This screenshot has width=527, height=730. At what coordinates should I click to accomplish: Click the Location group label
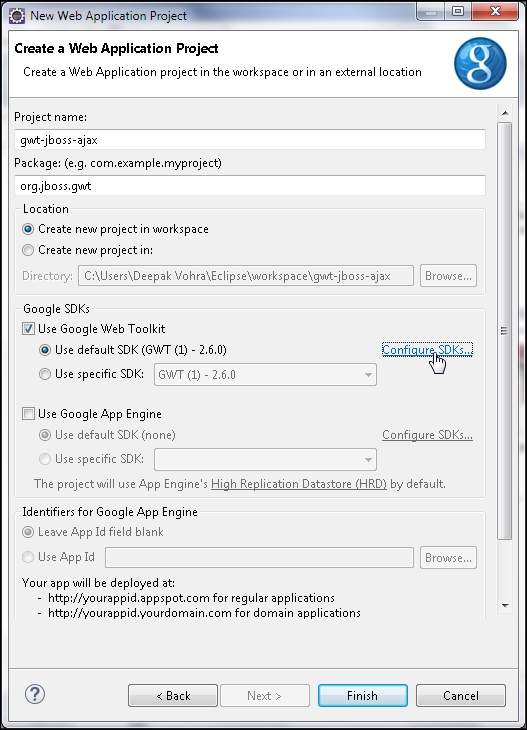tap(46, 209)
